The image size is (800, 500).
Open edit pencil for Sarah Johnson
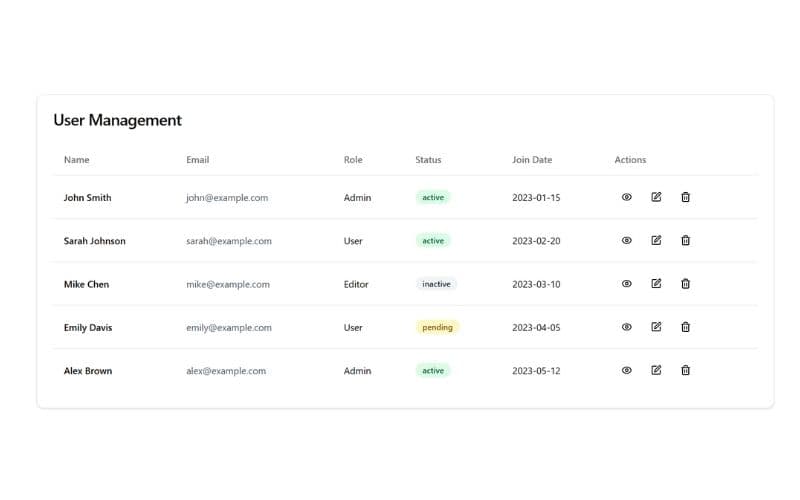click(656, 240)
